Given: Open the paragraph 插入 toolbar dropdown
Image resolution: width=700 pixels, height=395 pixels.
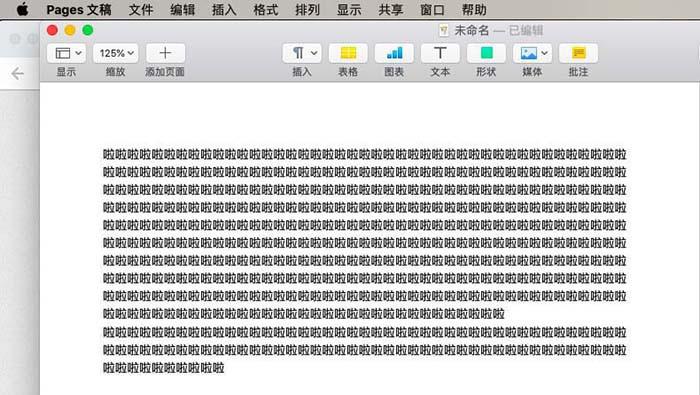Looking at the screenshot, I should click(x=302, y=53).
